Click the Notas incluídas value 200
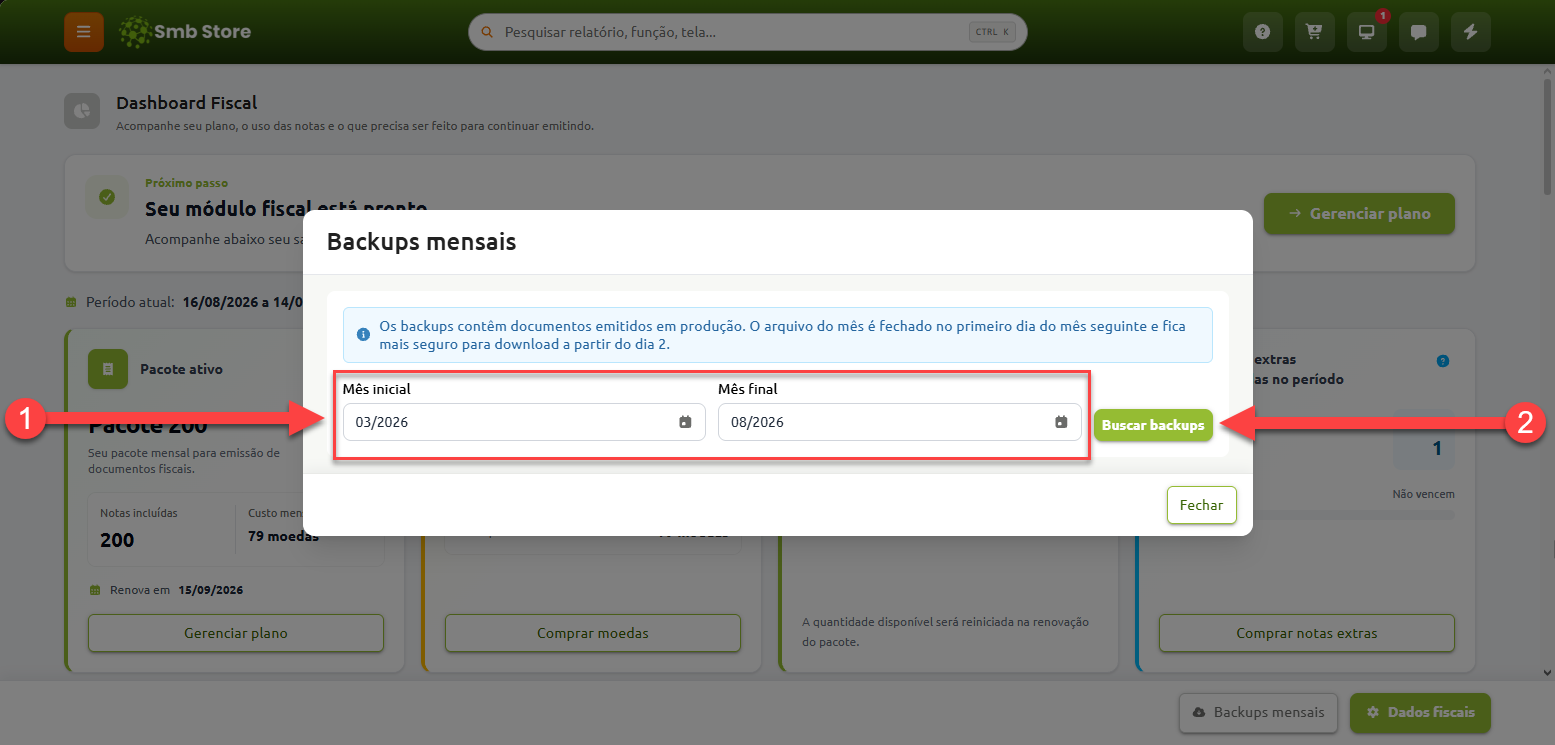The image size is (1555, 745). pyautogui.click(x=117, y=540)
